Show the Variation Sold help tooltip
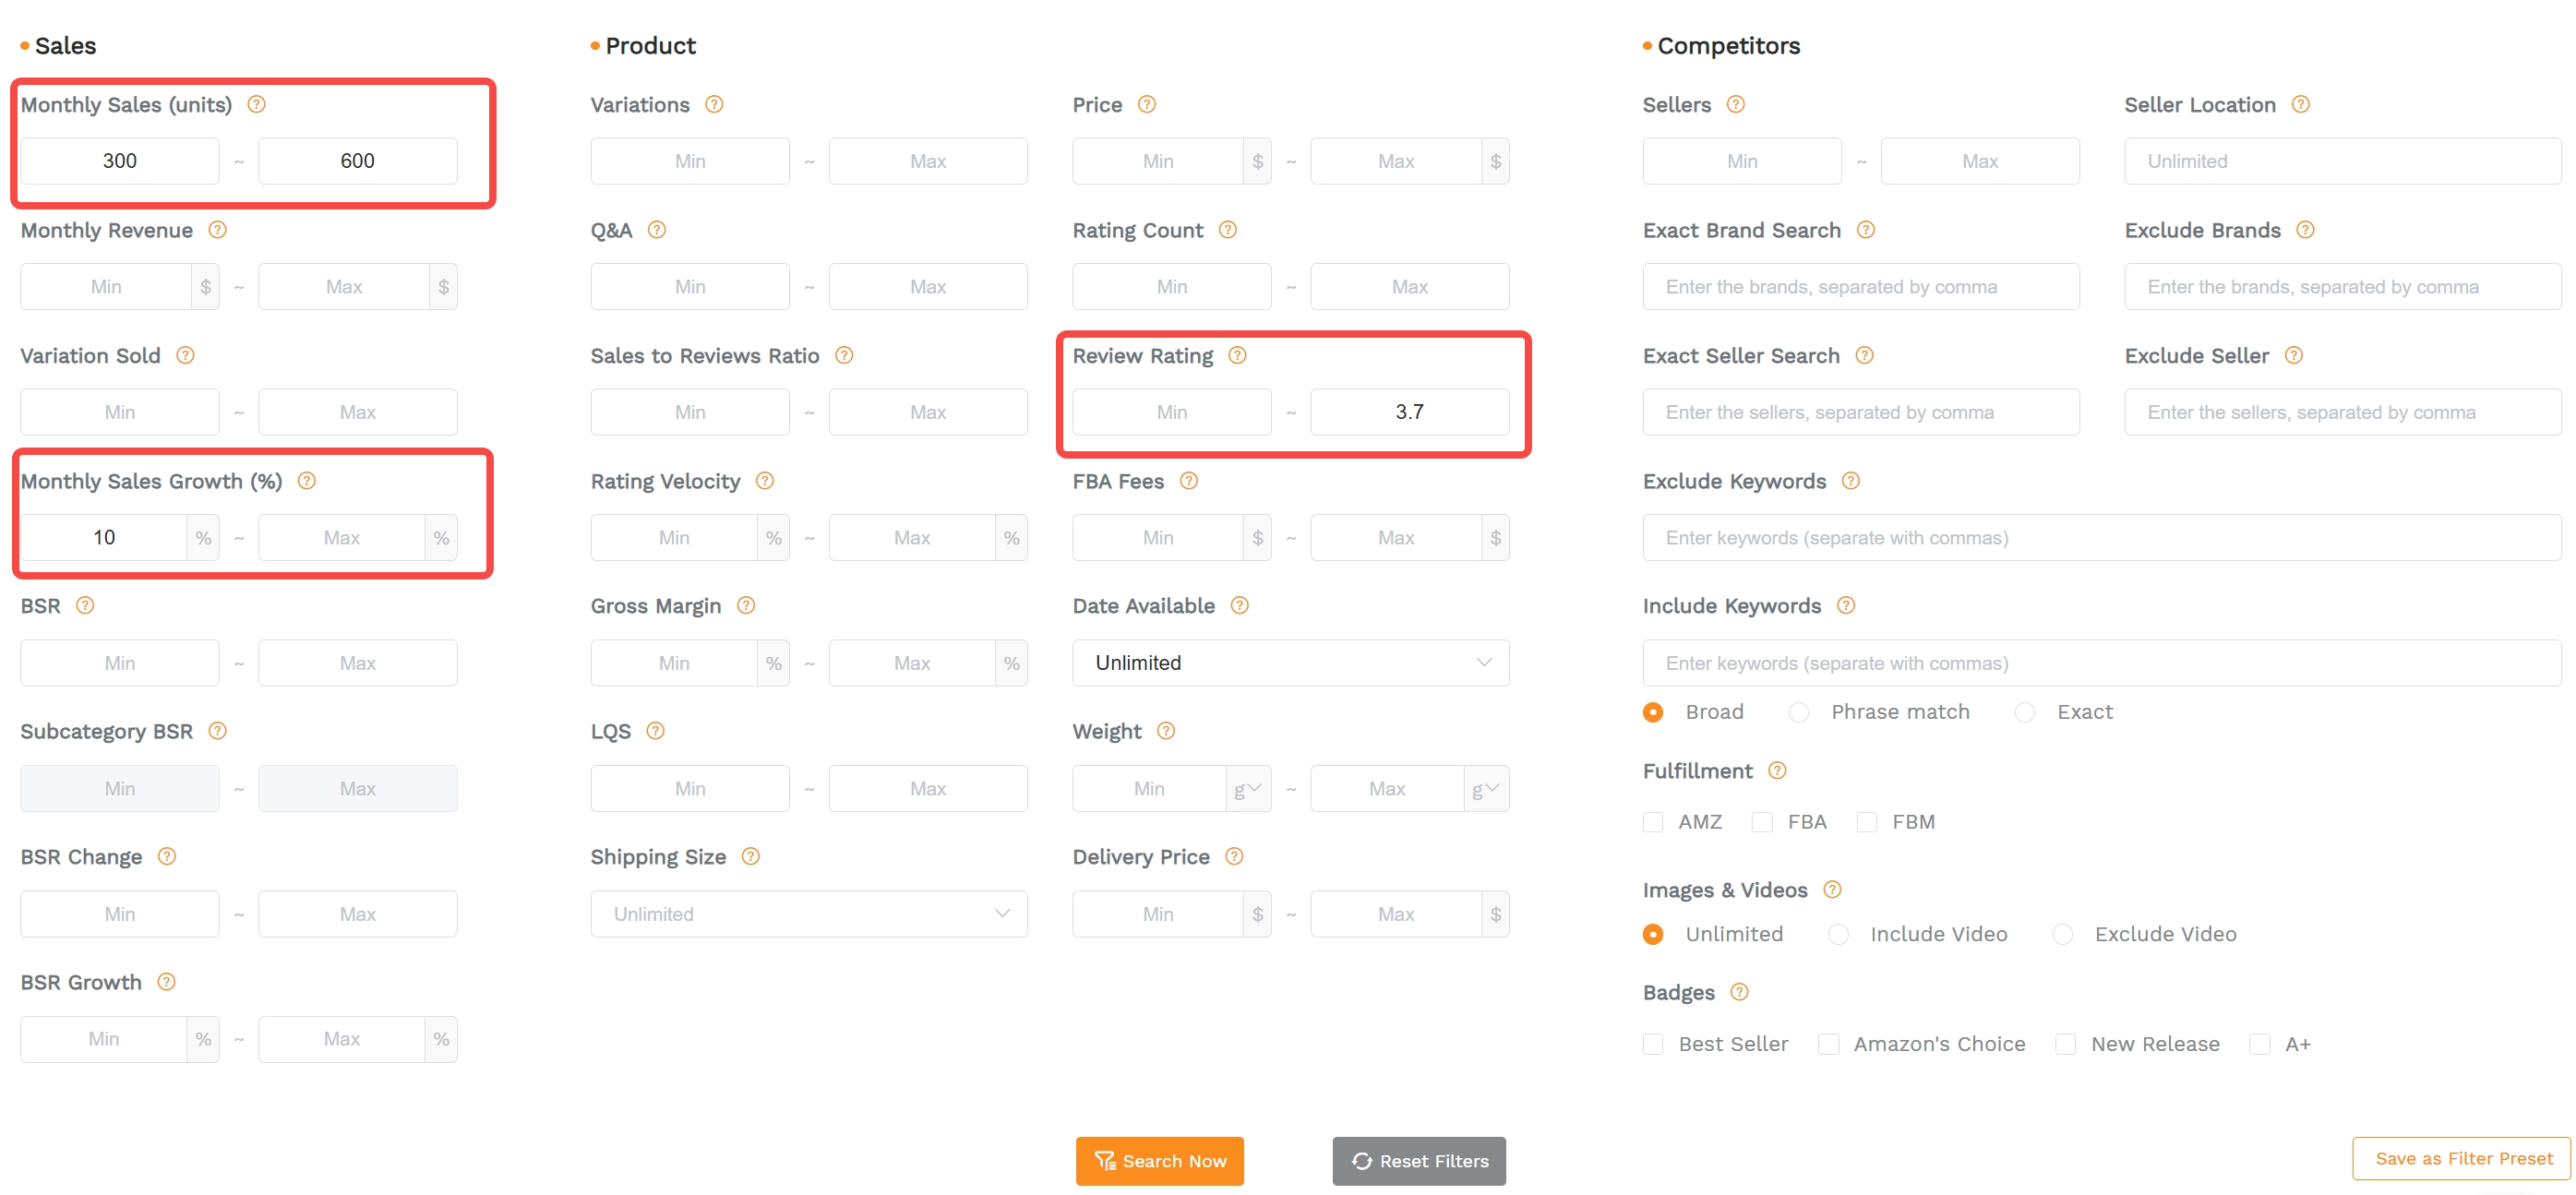 pyautogui.click(x=185, y=355)
